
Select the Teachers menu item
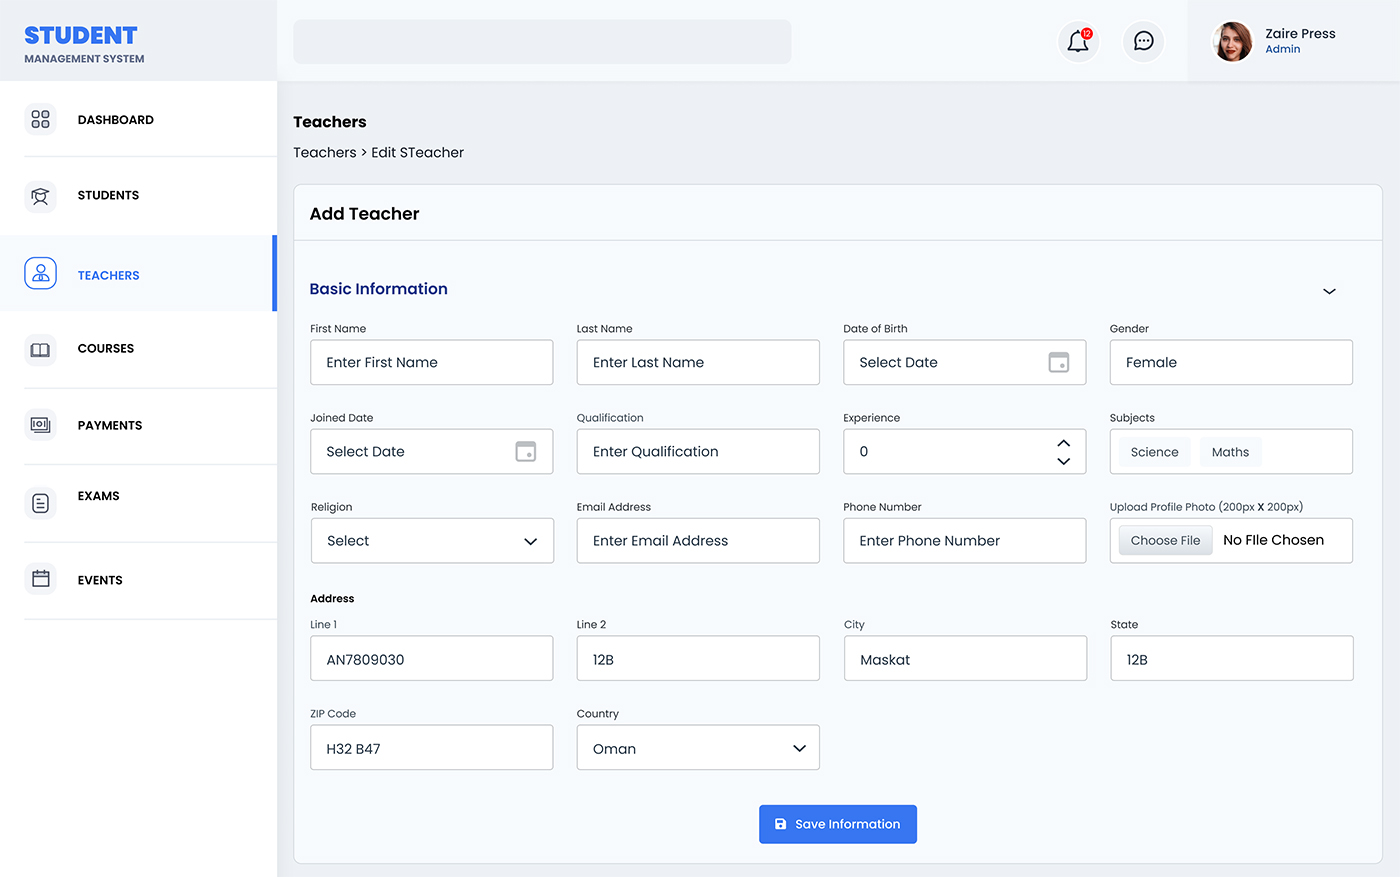pyautogui.click(x=108, y=275)
